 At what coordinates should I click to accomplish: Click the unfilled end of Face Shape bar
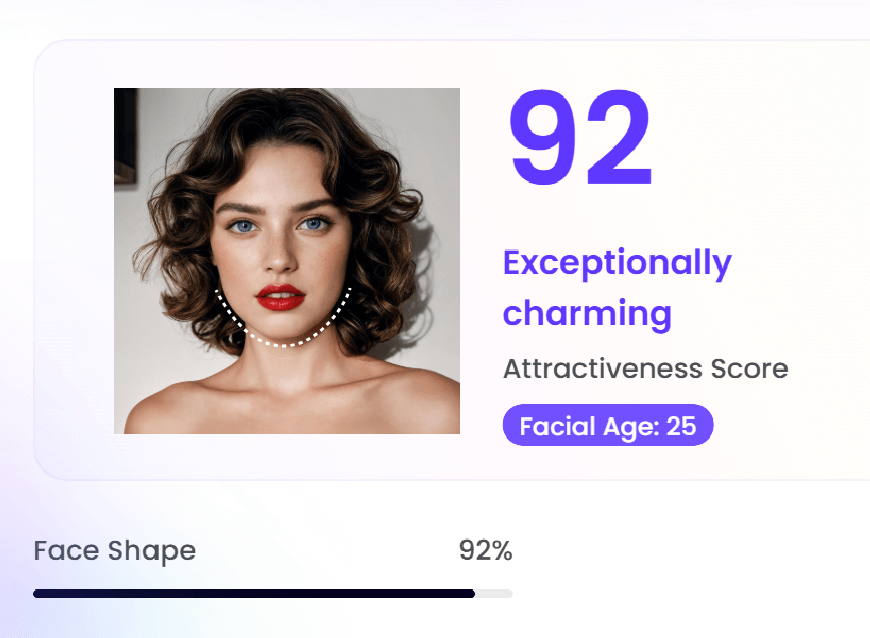[x=494, y=593]
